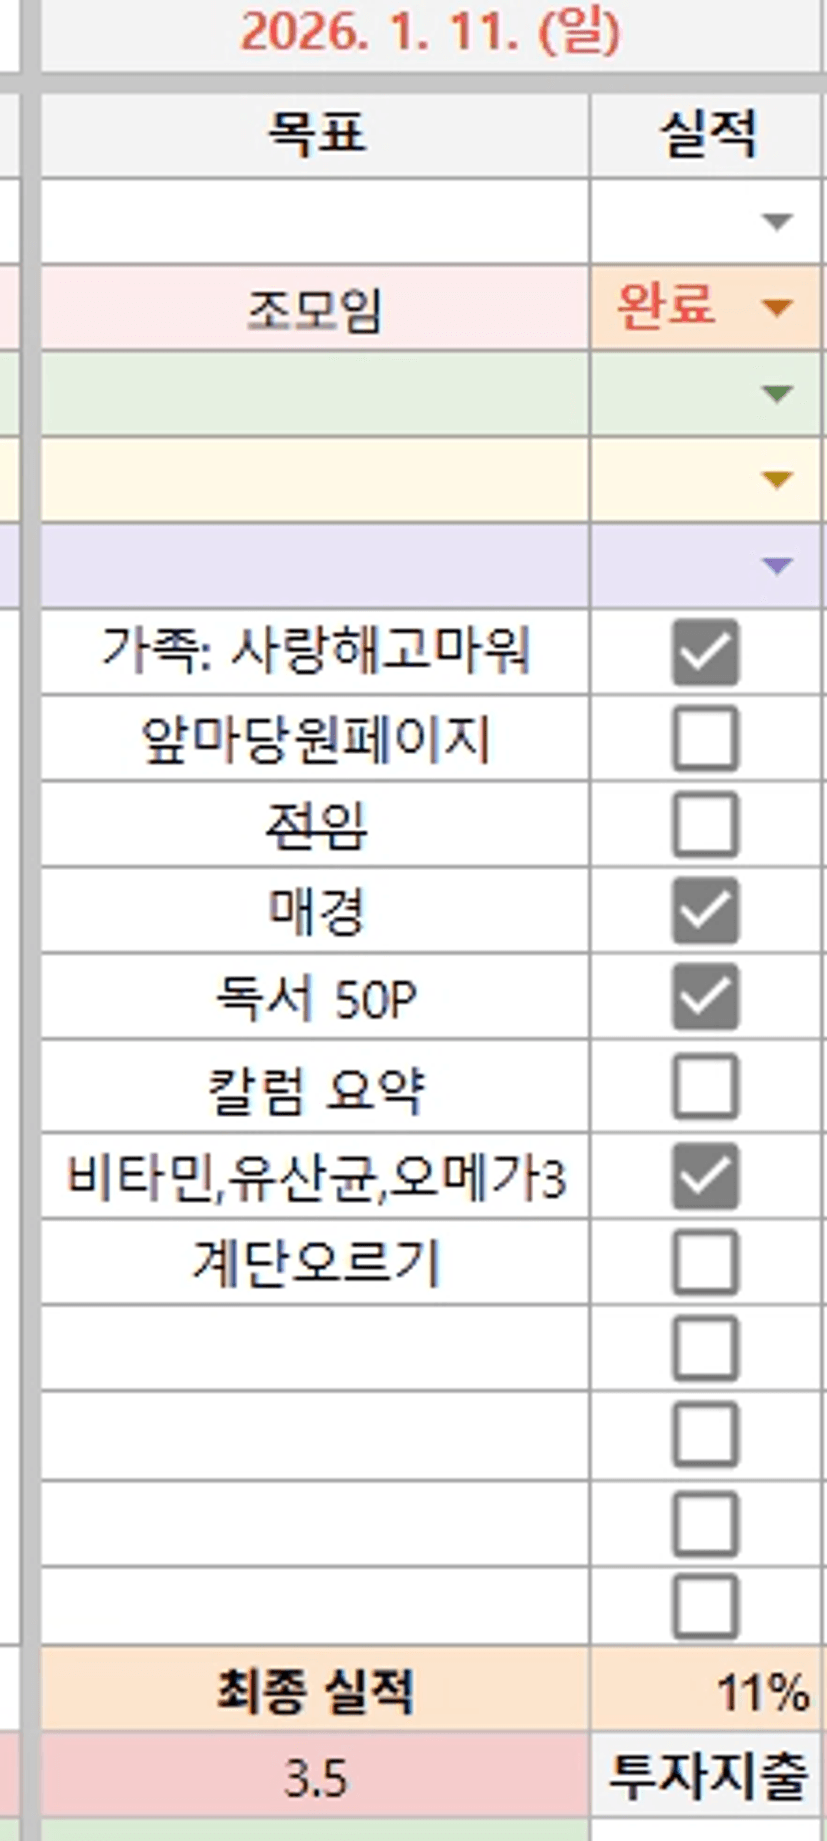Click the cell containing 3.5
The width and height of the screenshot is (827, 1841).
[315, 1779]
